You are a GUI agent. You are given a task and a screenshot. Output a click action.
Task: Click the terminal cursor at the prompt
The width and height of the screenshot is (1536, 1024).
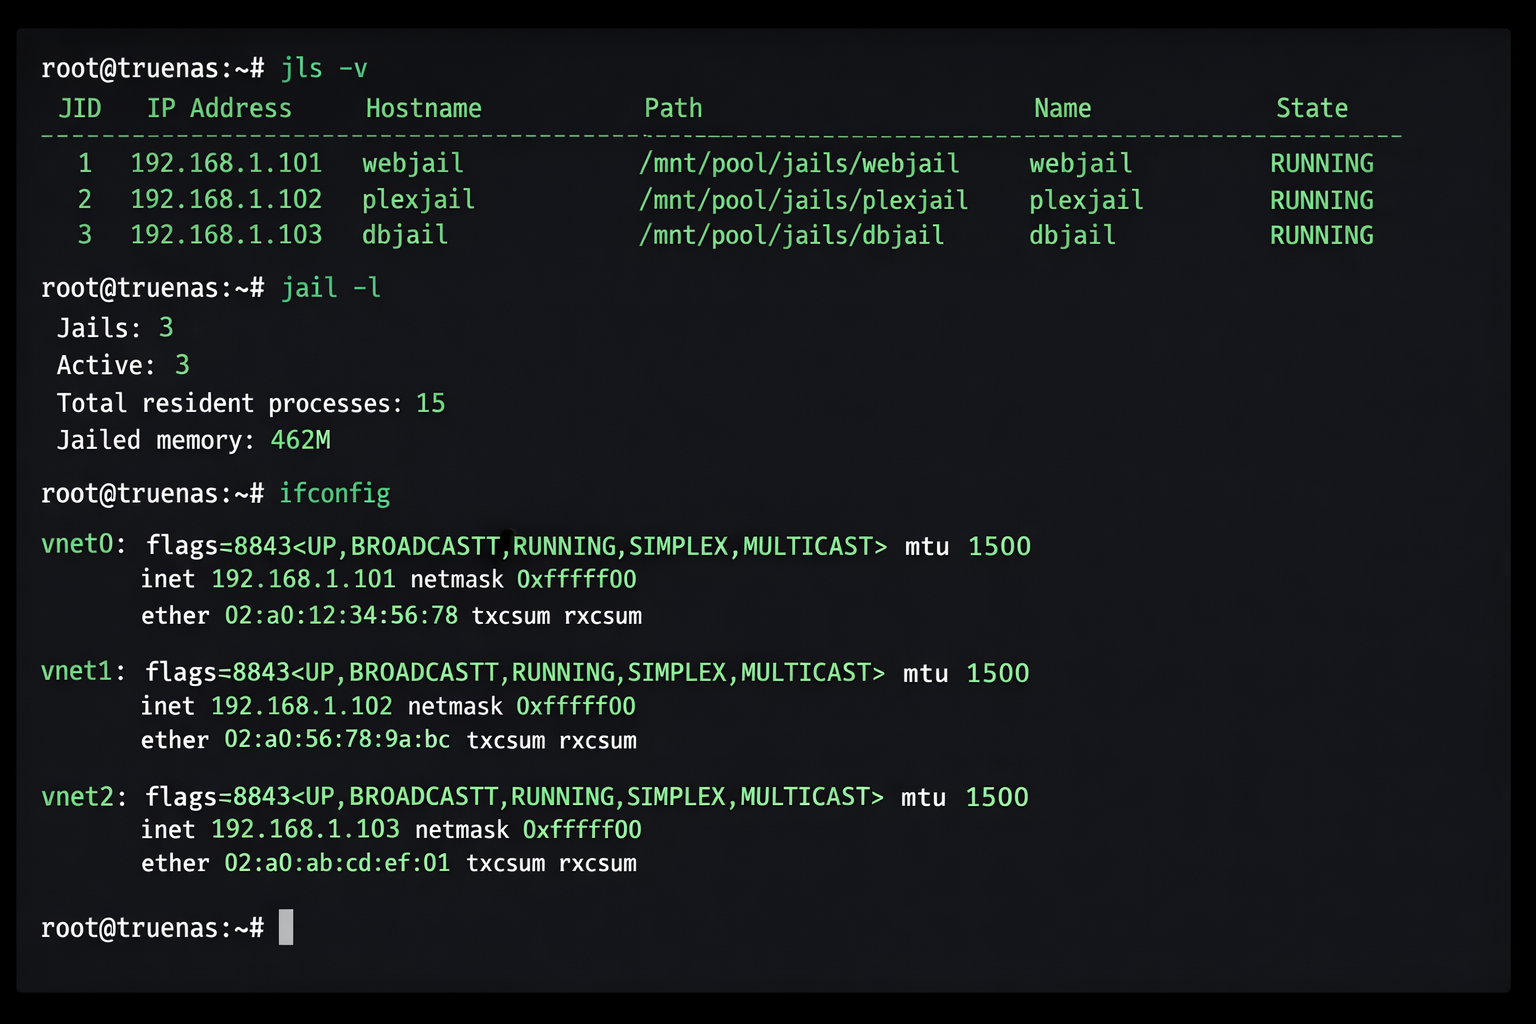coord(288,927)
